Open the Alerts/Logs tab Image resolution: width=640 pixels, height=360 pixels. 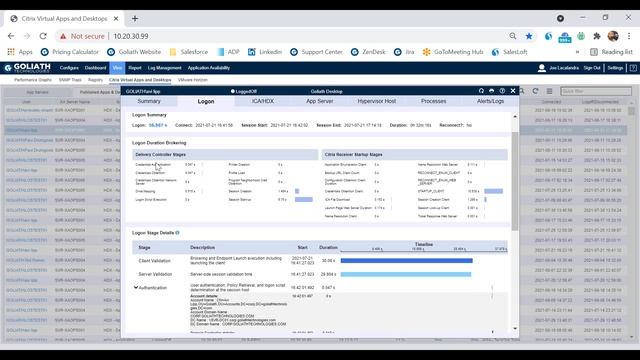[x=490, y=101]
